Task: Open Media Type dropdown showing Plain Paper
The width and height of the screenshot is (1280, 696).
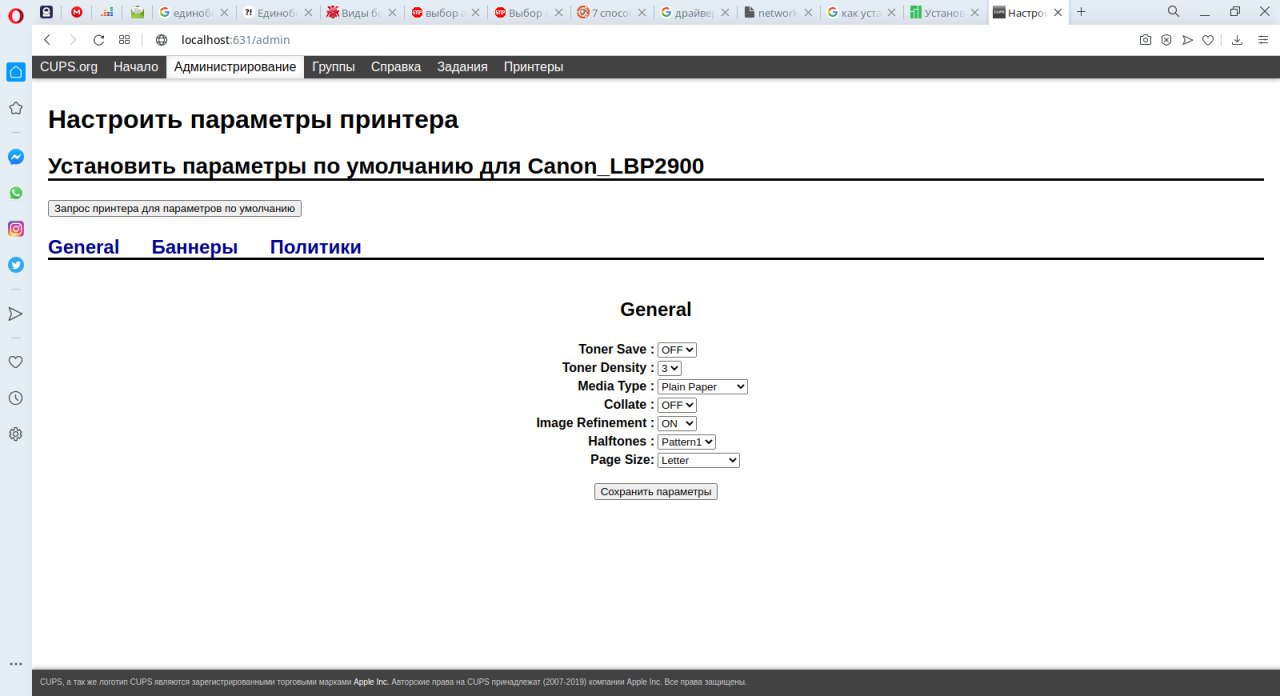Action: pos(702,387)
